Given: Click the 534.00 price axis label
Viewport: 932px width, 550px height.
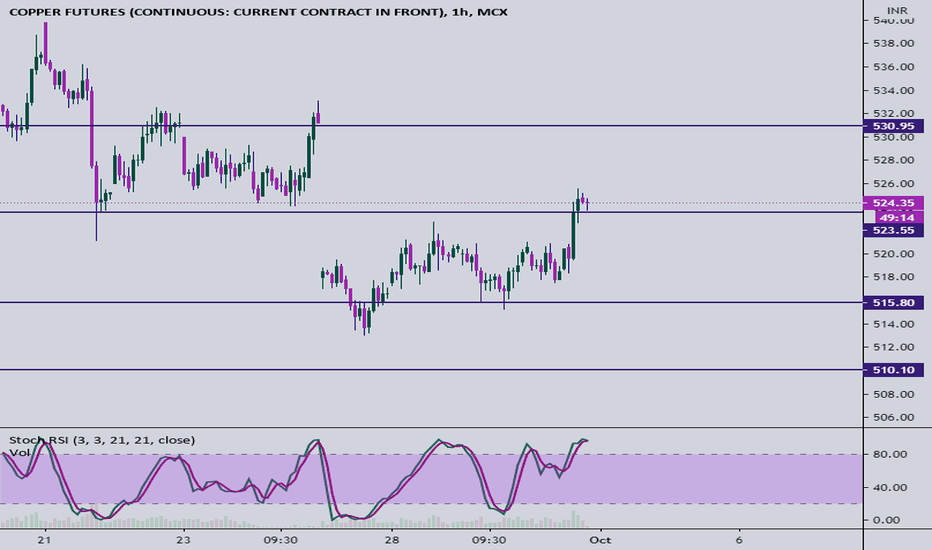Looking at the screenshot, I should coord(893,91).
